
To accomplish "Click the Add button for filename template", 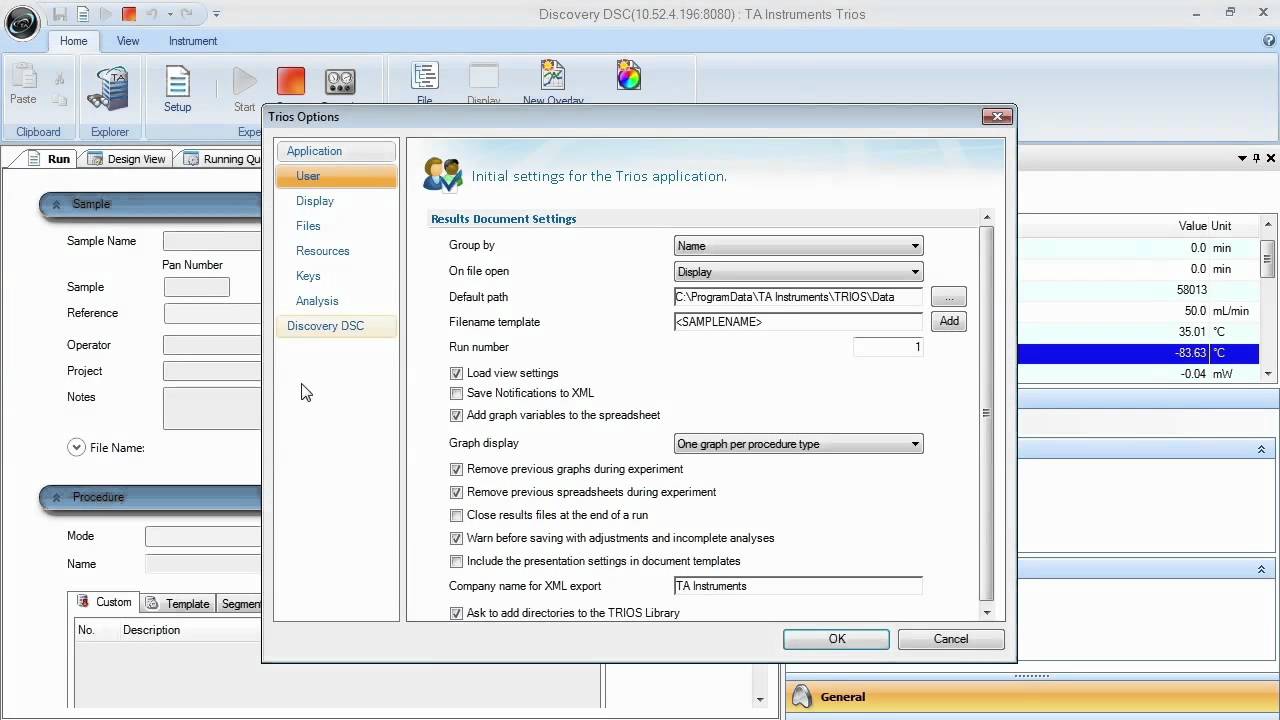I will 948,321.
